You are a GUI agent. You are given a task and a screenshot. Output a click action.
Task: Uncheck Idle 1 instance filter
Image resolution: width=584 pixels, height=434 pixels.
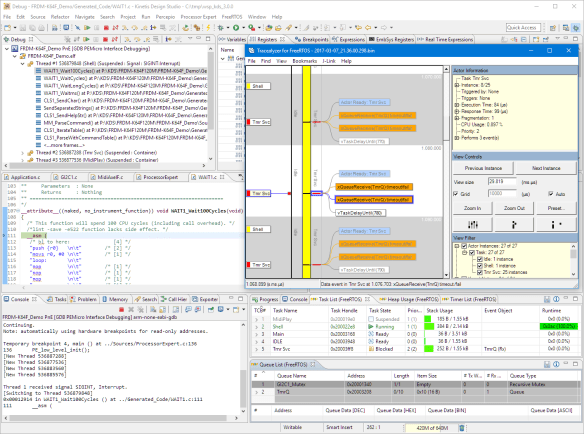(x=480, y=259)
